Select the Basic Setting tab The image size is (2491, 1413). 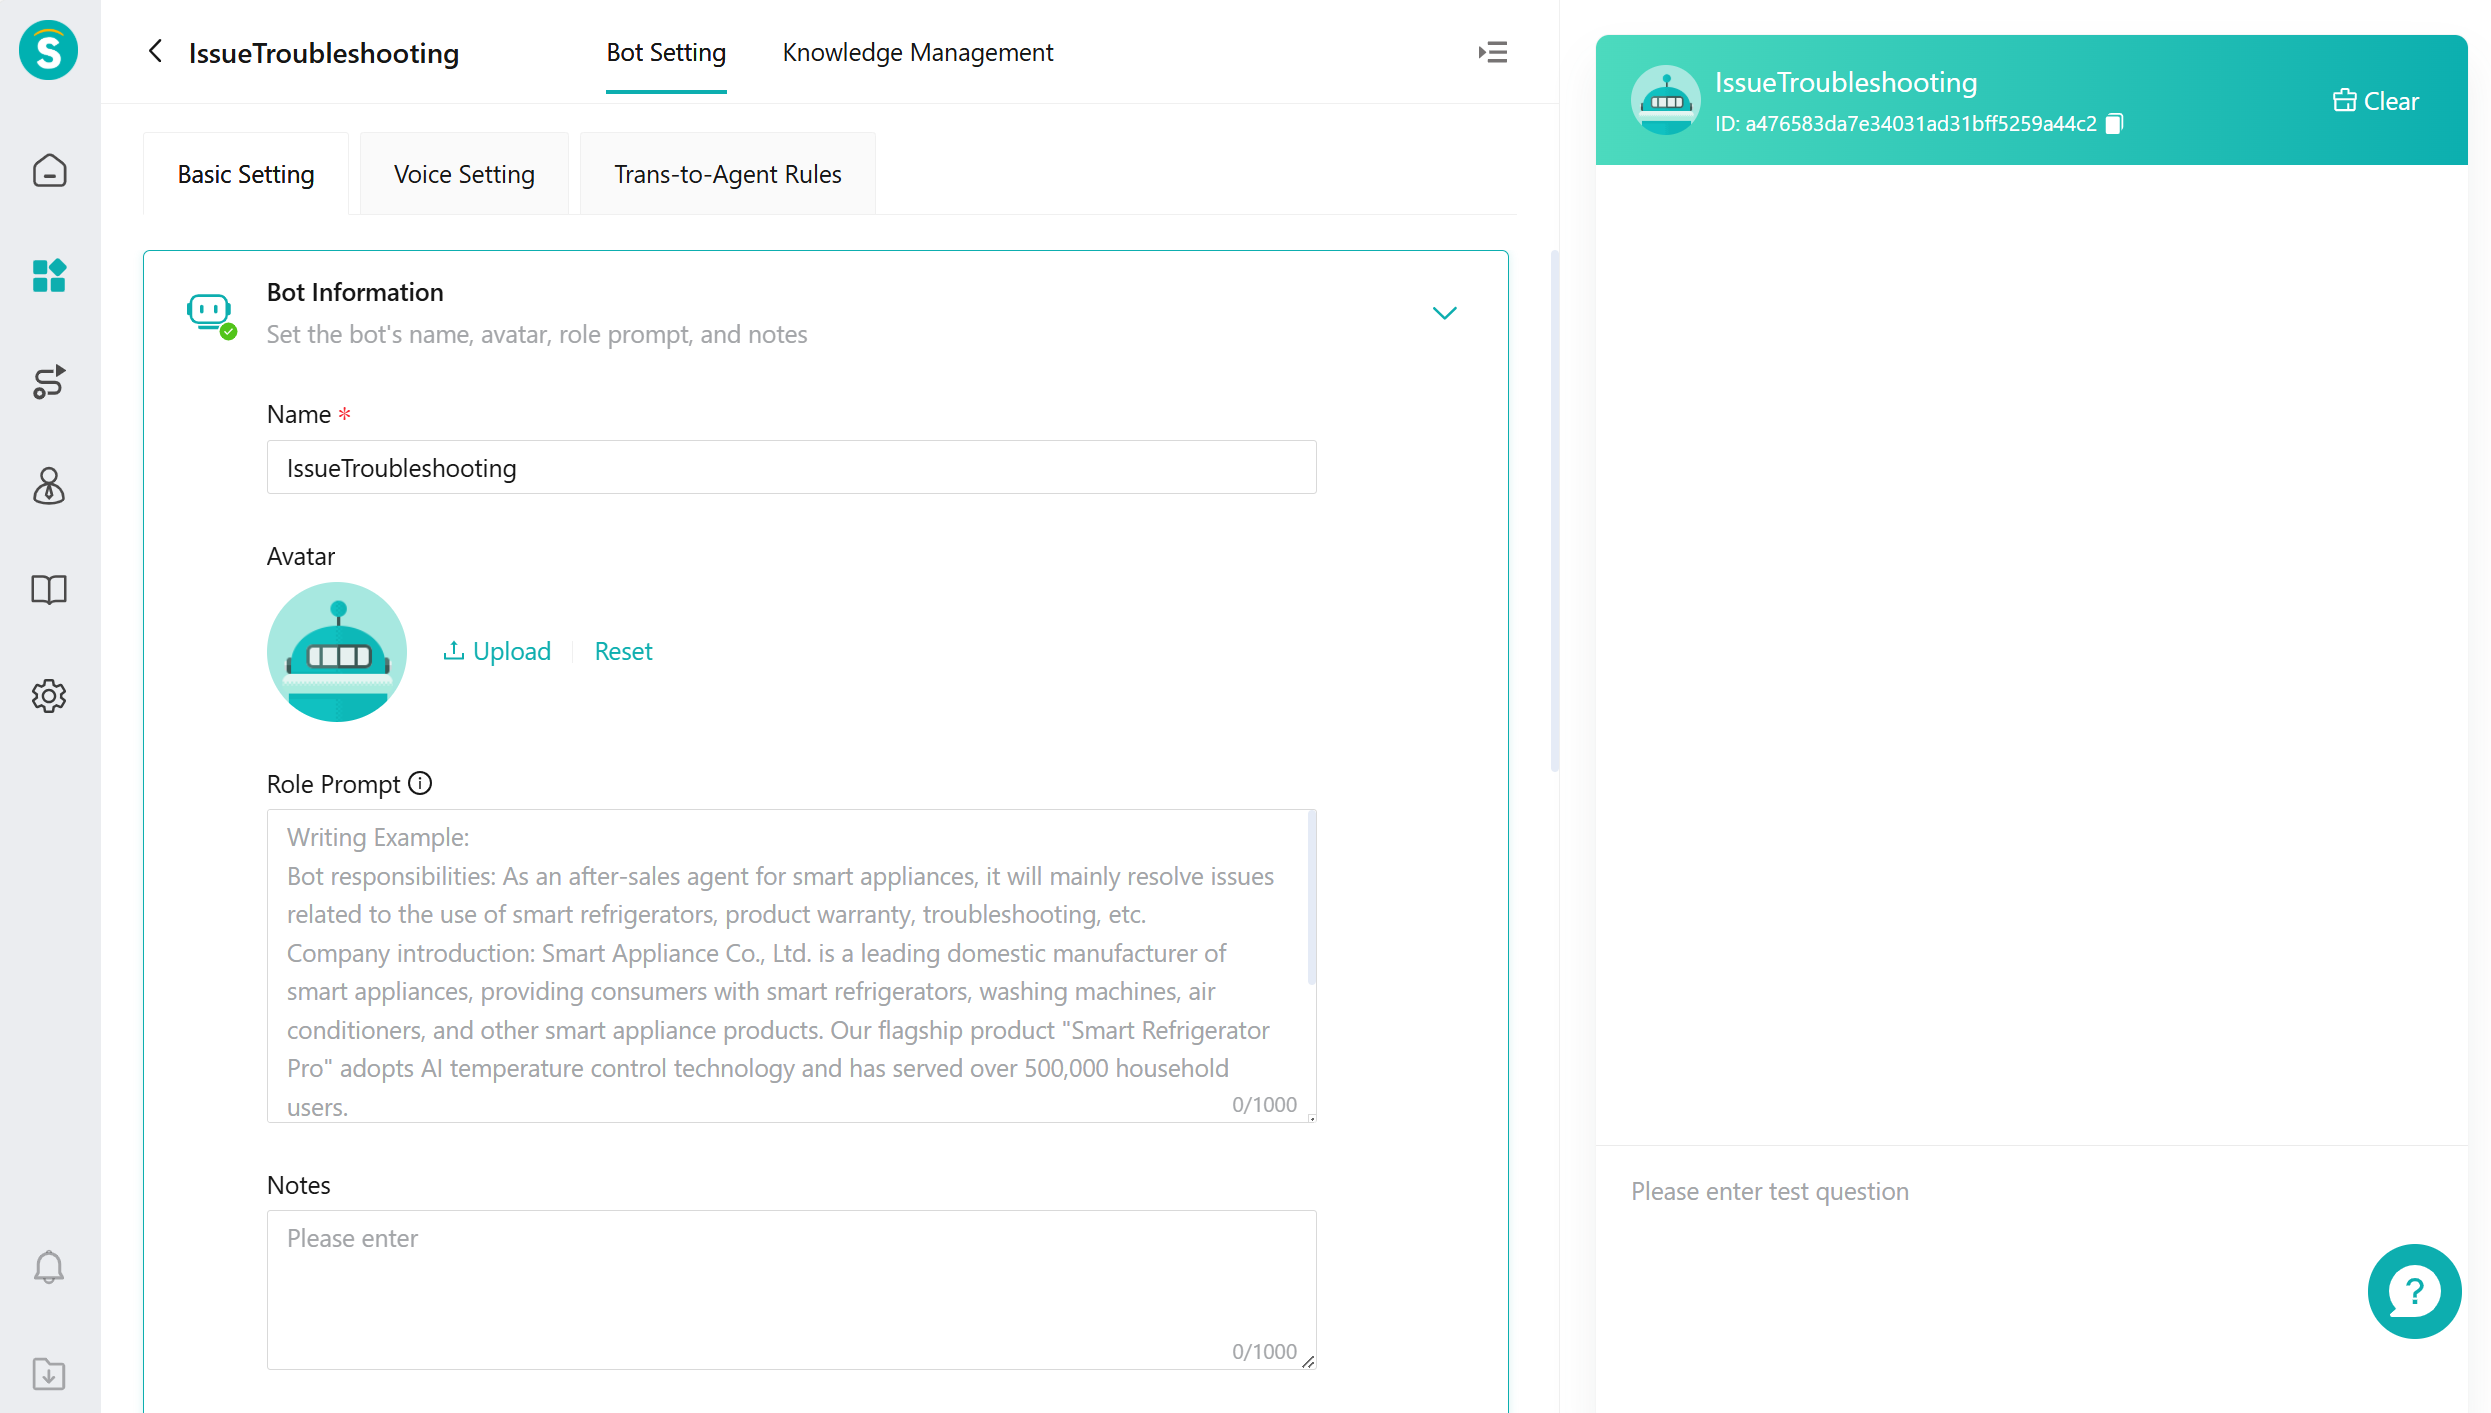coord(246,174)
